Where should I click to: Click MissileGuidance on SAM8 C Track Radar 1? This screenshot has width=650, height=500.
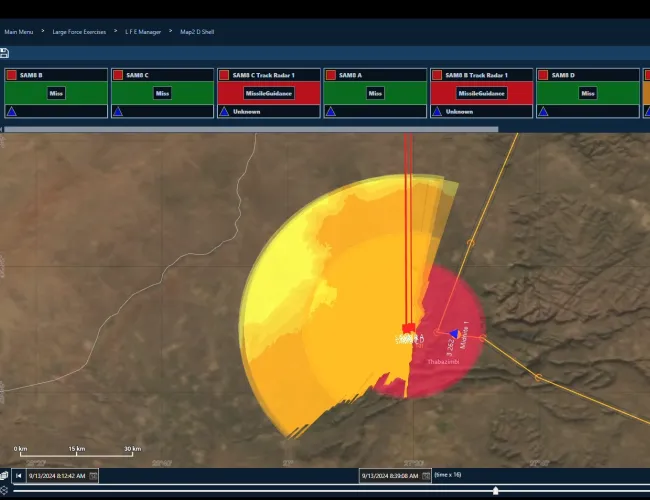[268, 93]
